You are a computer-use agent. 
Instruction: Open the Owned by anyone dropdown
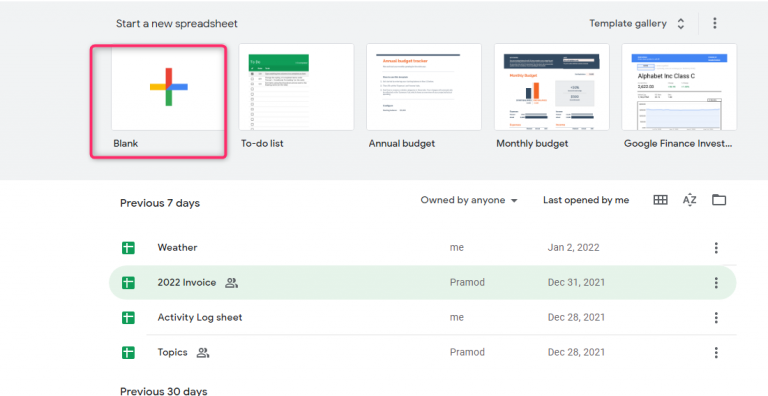click(x=469, y=200)
